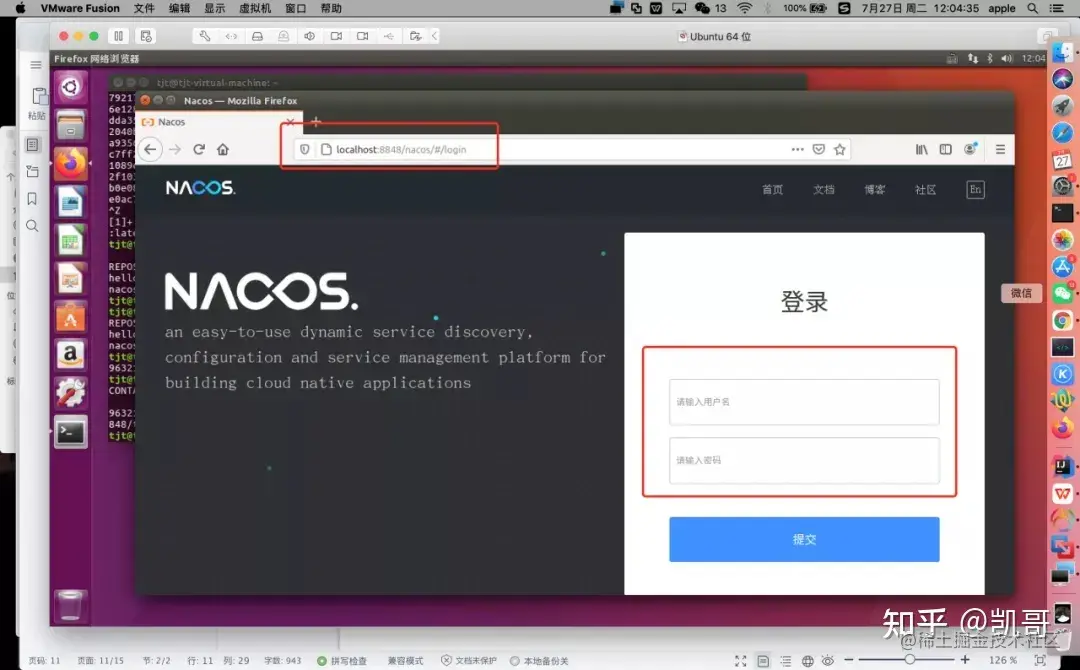This screenshot has width=1080, height=670.
Task: Open Terminal from the Ubuntu launcher
Action: [70, 432]
